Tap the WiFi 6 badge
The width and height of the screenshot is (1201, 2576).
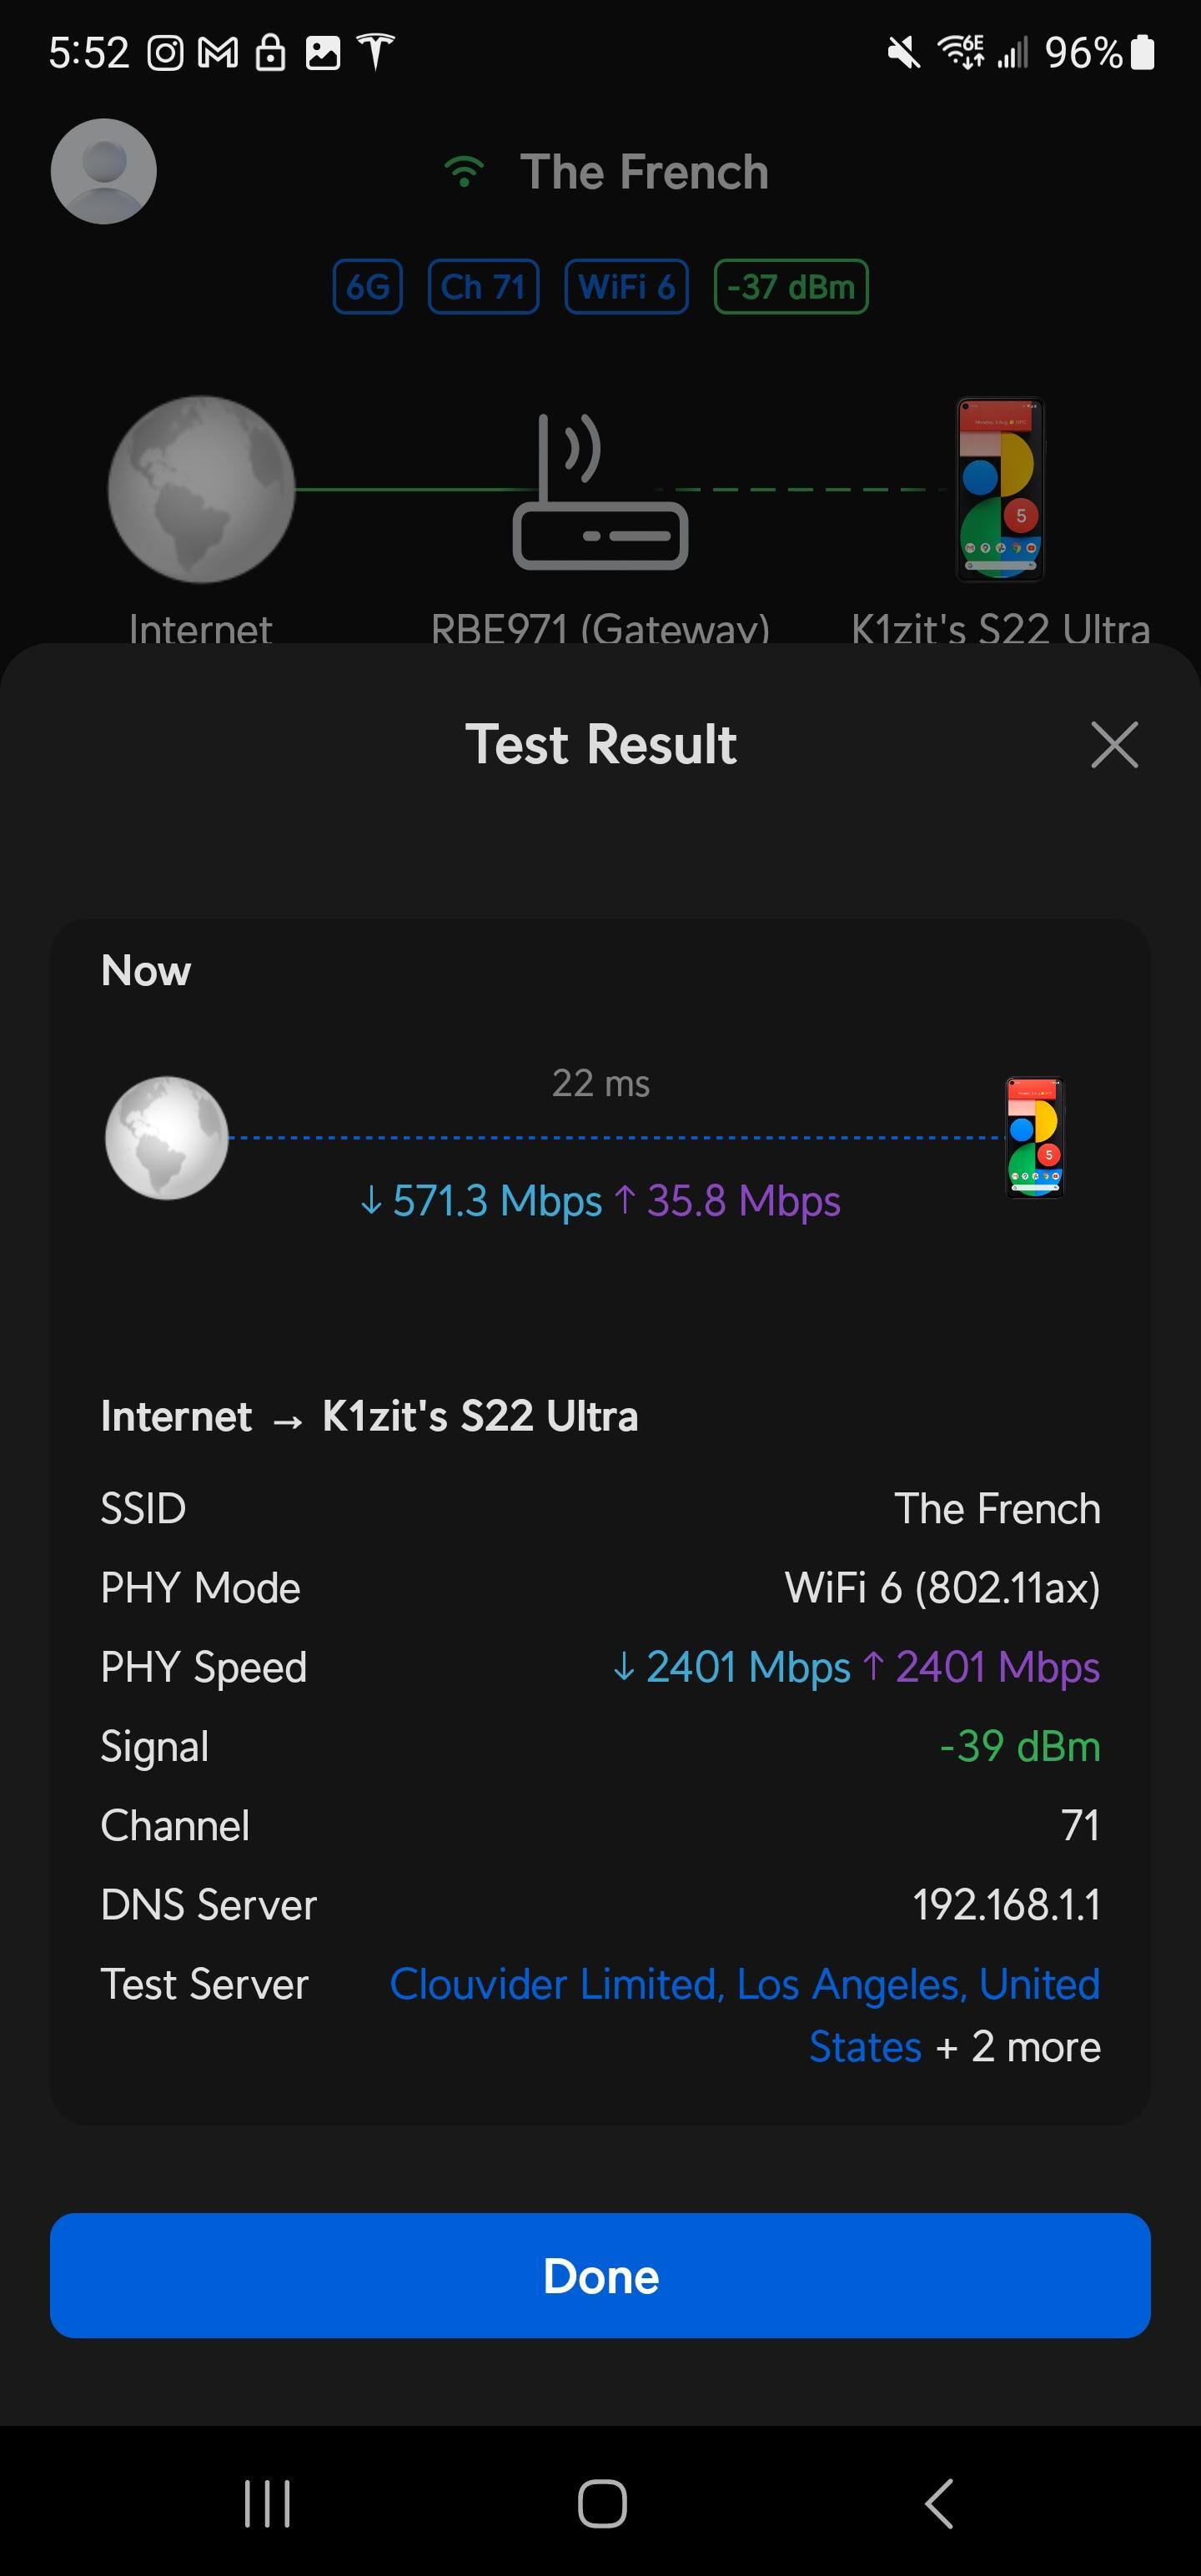tap(626, 287)
